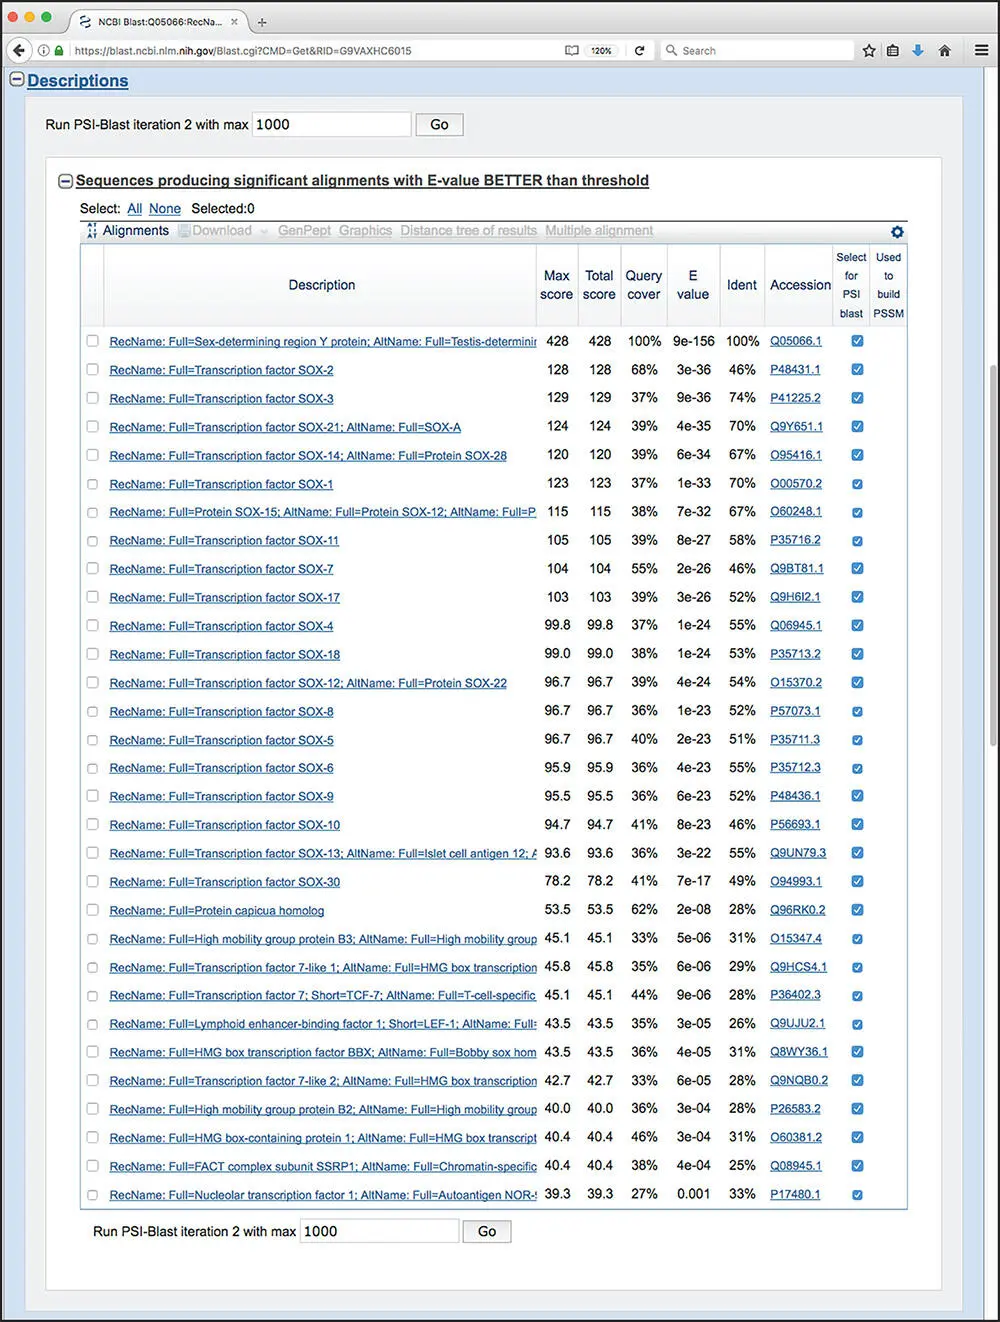Open table settings gear icon

coord(897,232)
